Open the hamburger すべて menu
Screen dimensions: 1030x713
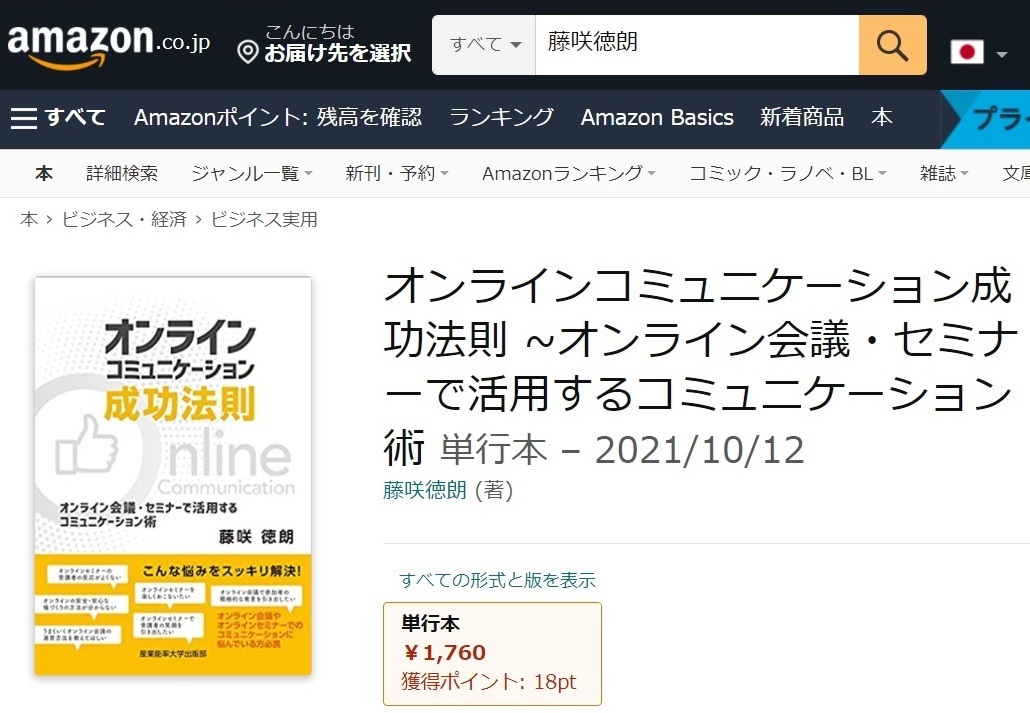point(58,118)
